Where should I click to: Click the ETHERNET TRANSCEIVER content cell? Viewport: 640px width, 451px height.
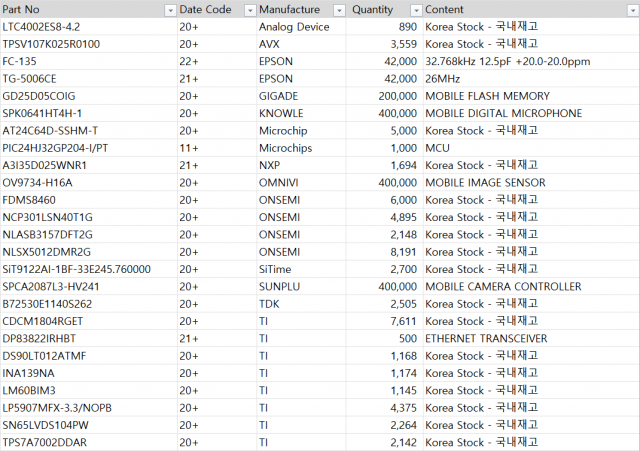531,339
